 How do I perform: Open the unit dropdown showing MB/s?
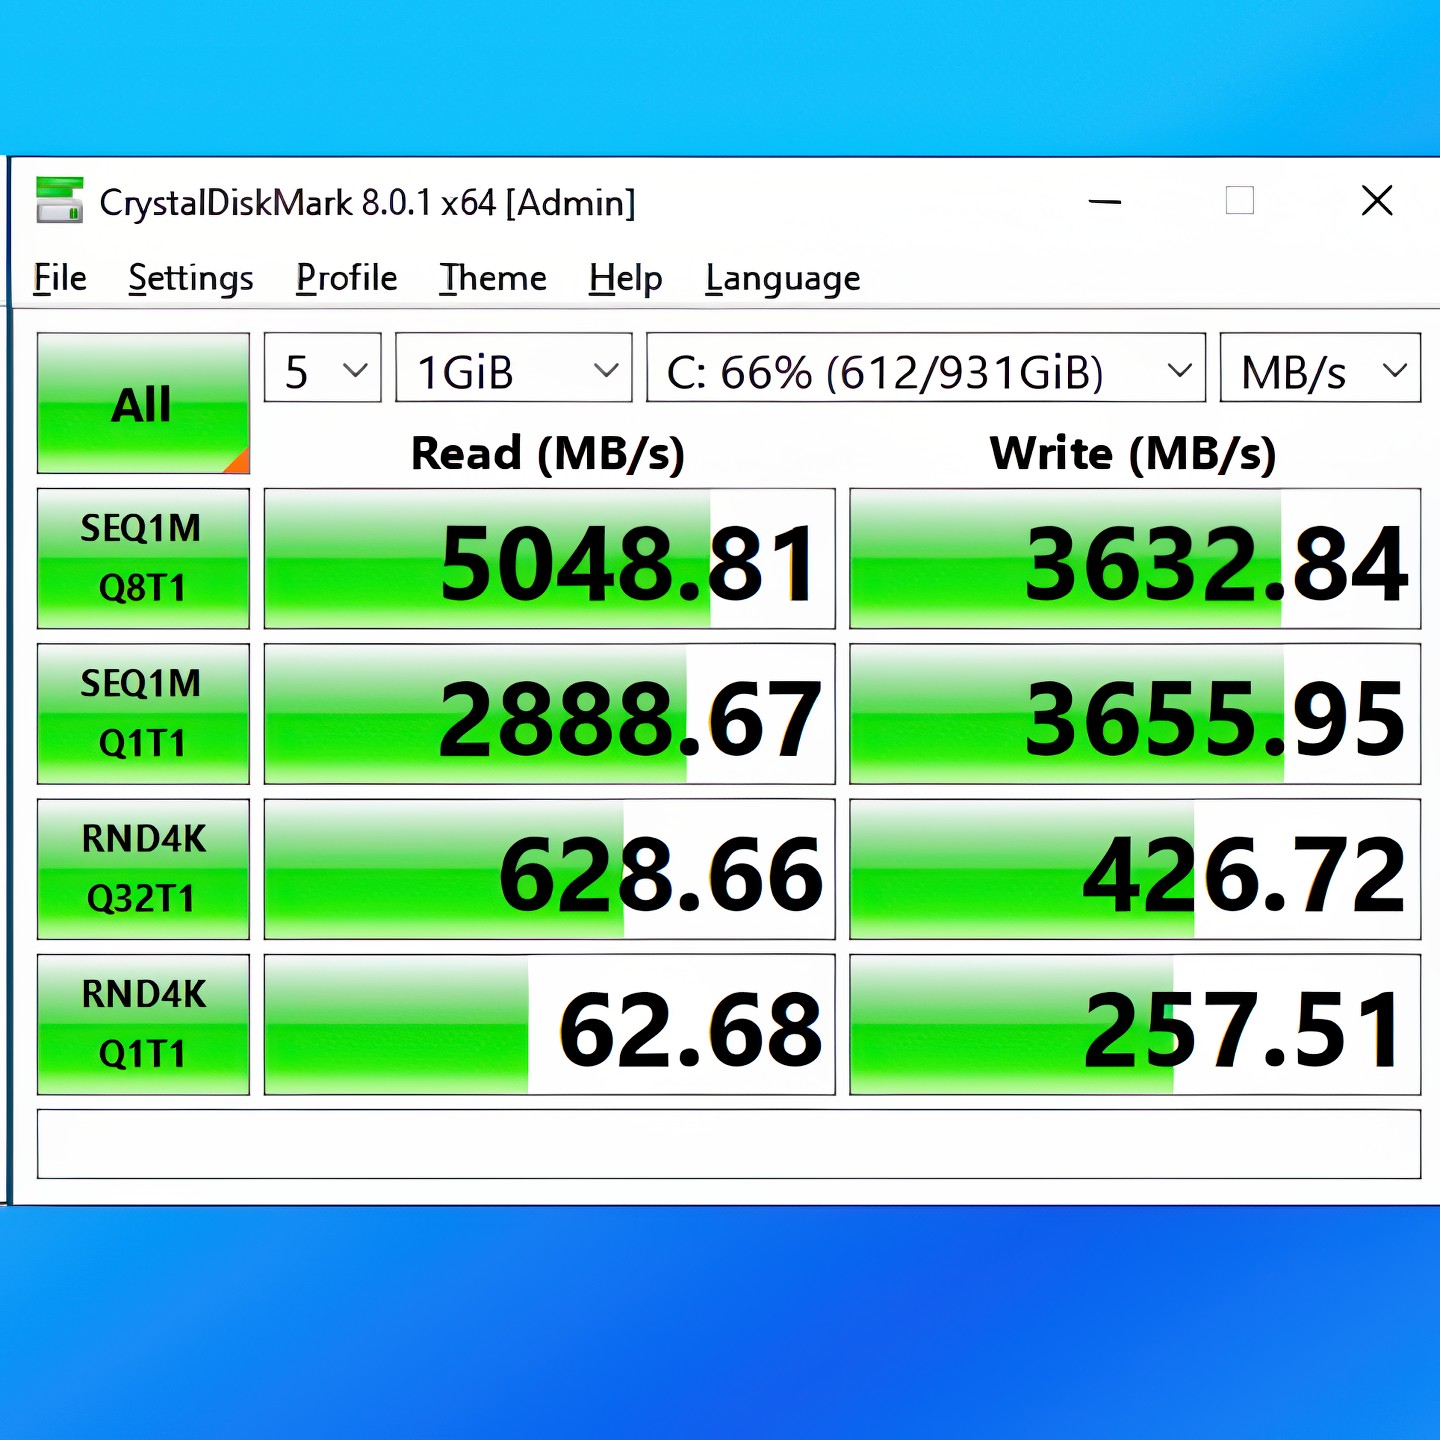(x=1321, y=368)
